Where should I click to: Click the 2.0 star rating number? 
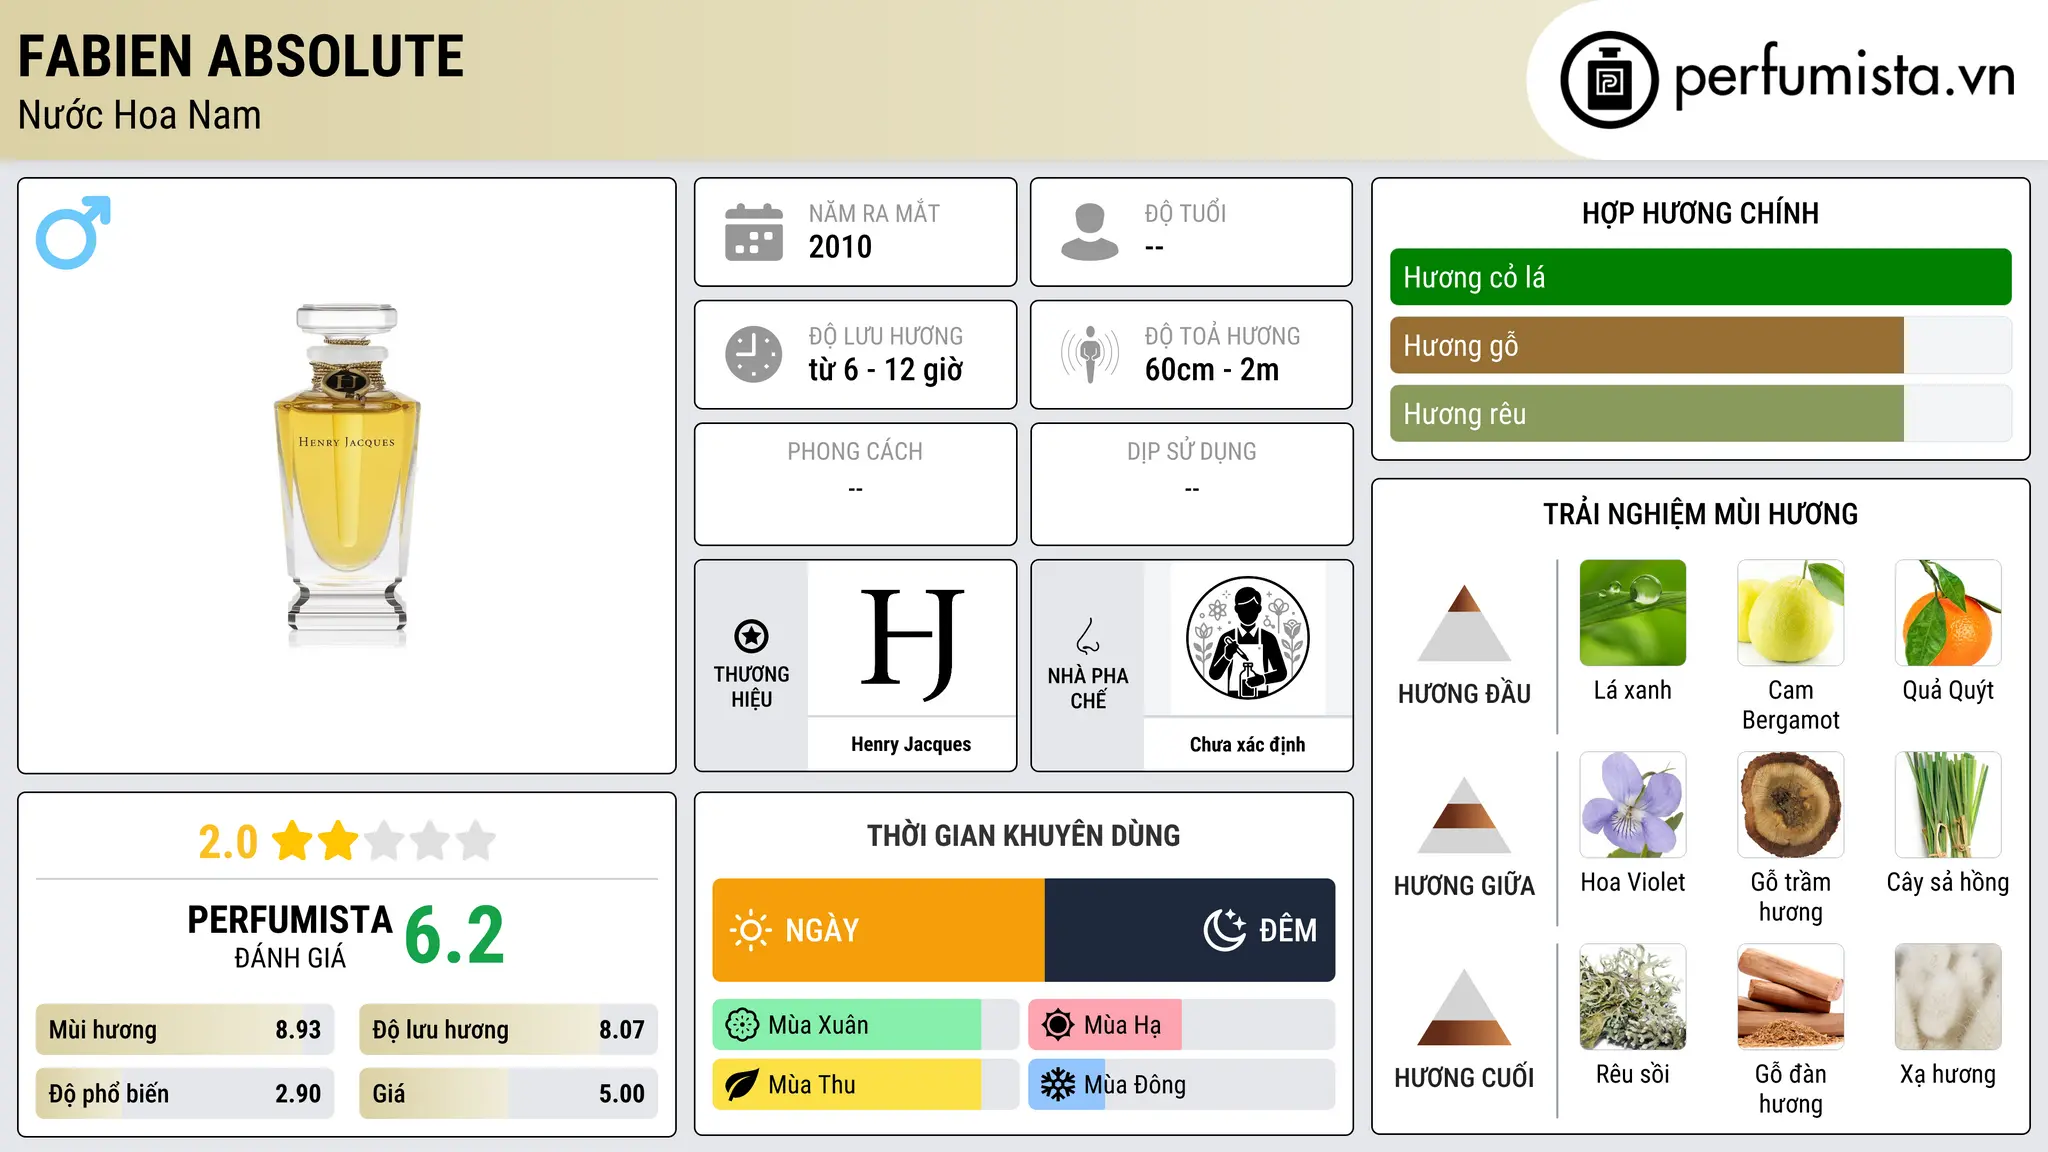(x=228, y=842)
